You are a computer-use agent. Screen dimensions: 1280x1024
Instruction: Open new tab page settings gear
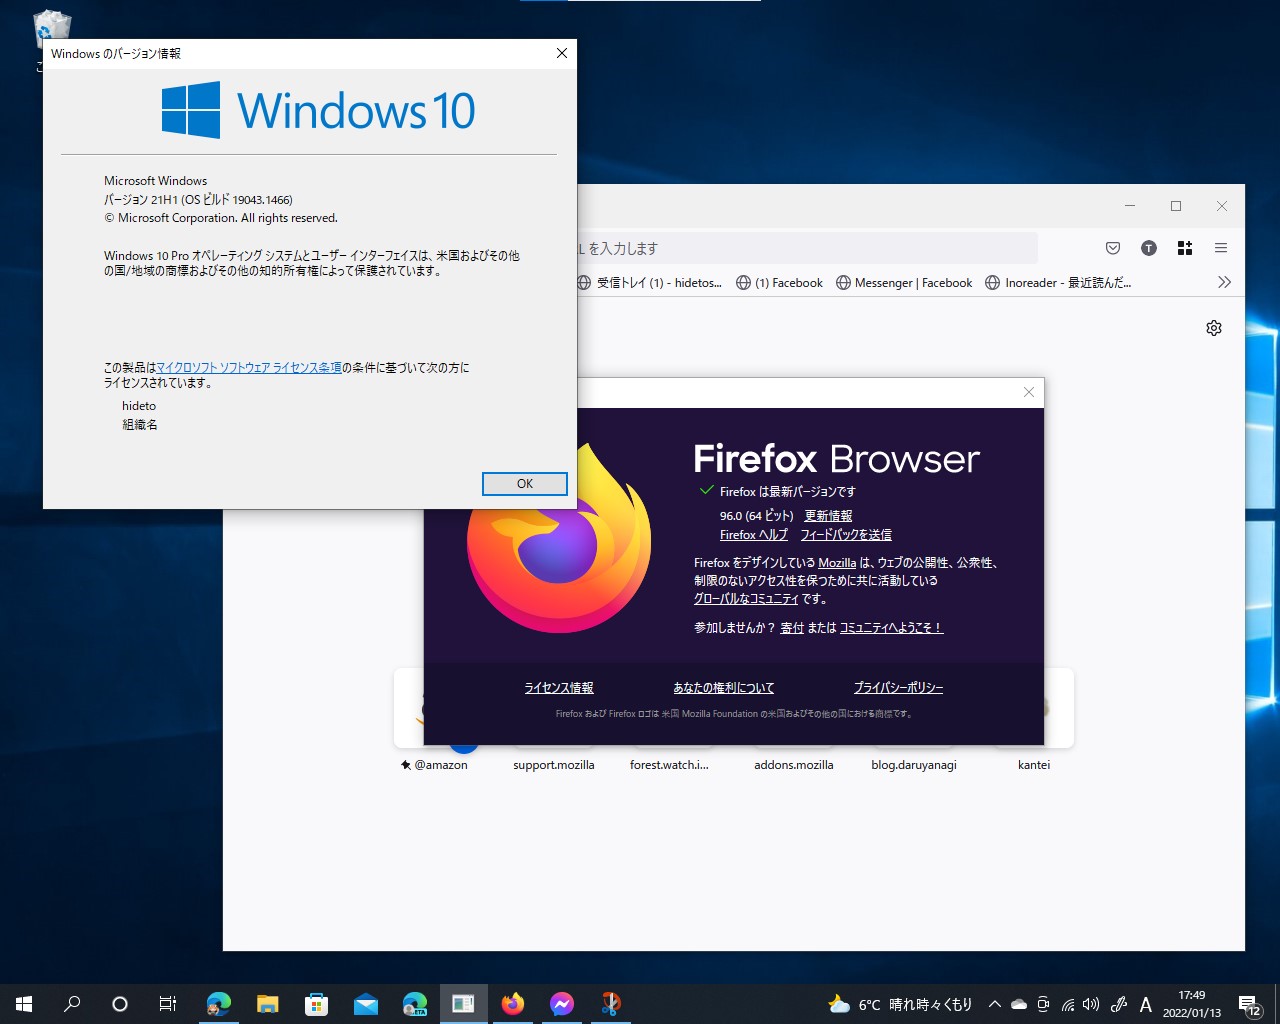pyautogui.click(x=1213, y=327)
